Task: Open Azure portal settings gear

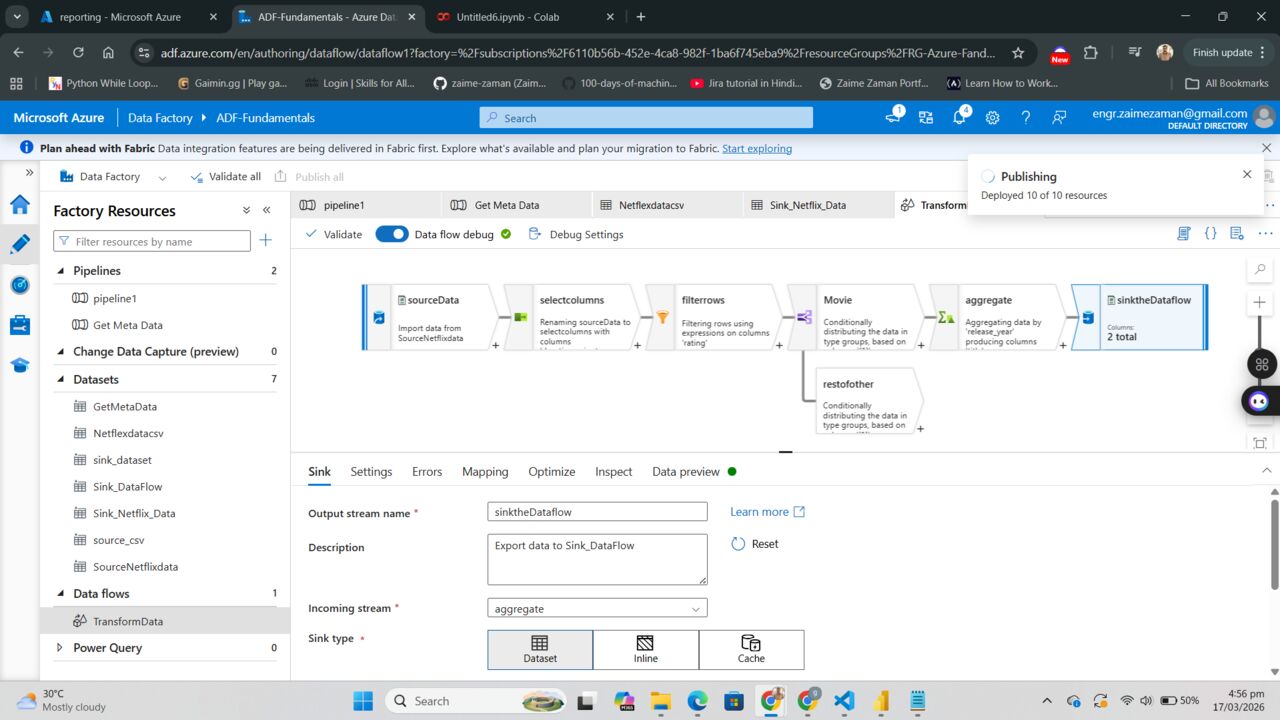Action: coord(992,118)
